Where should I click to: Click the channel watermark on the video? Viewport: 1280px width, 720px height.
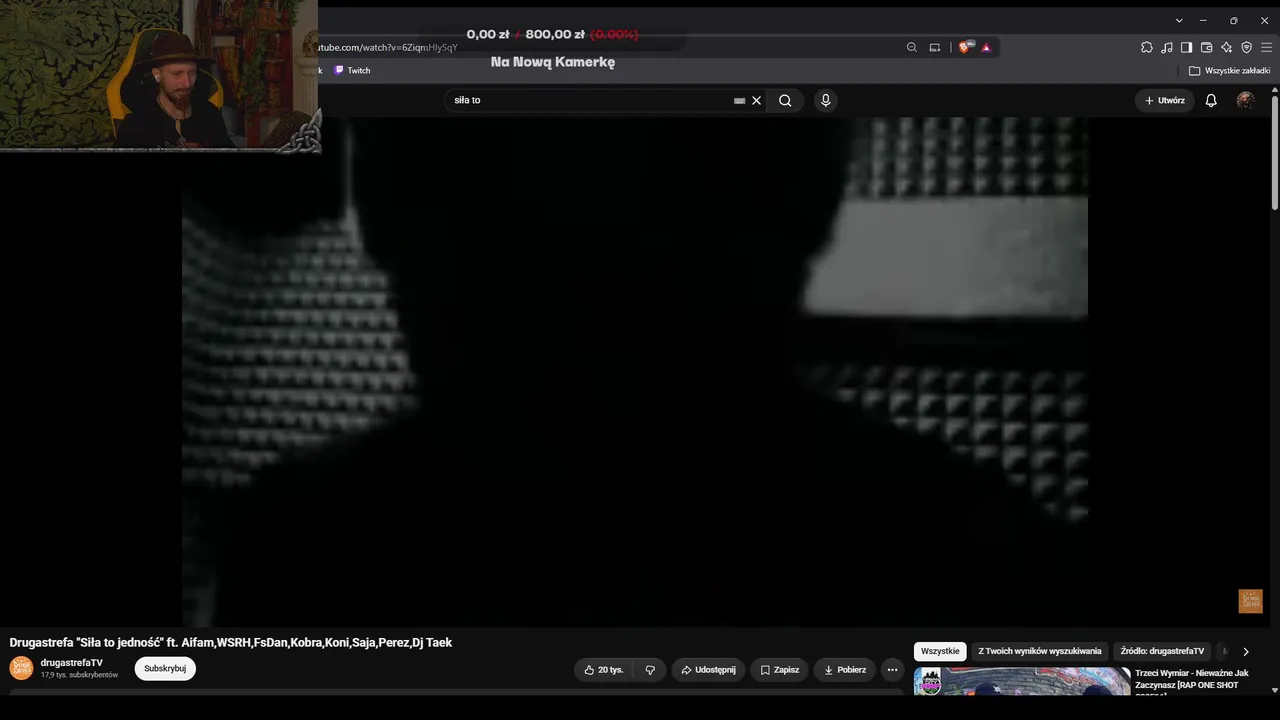(x=1251, y=601)
